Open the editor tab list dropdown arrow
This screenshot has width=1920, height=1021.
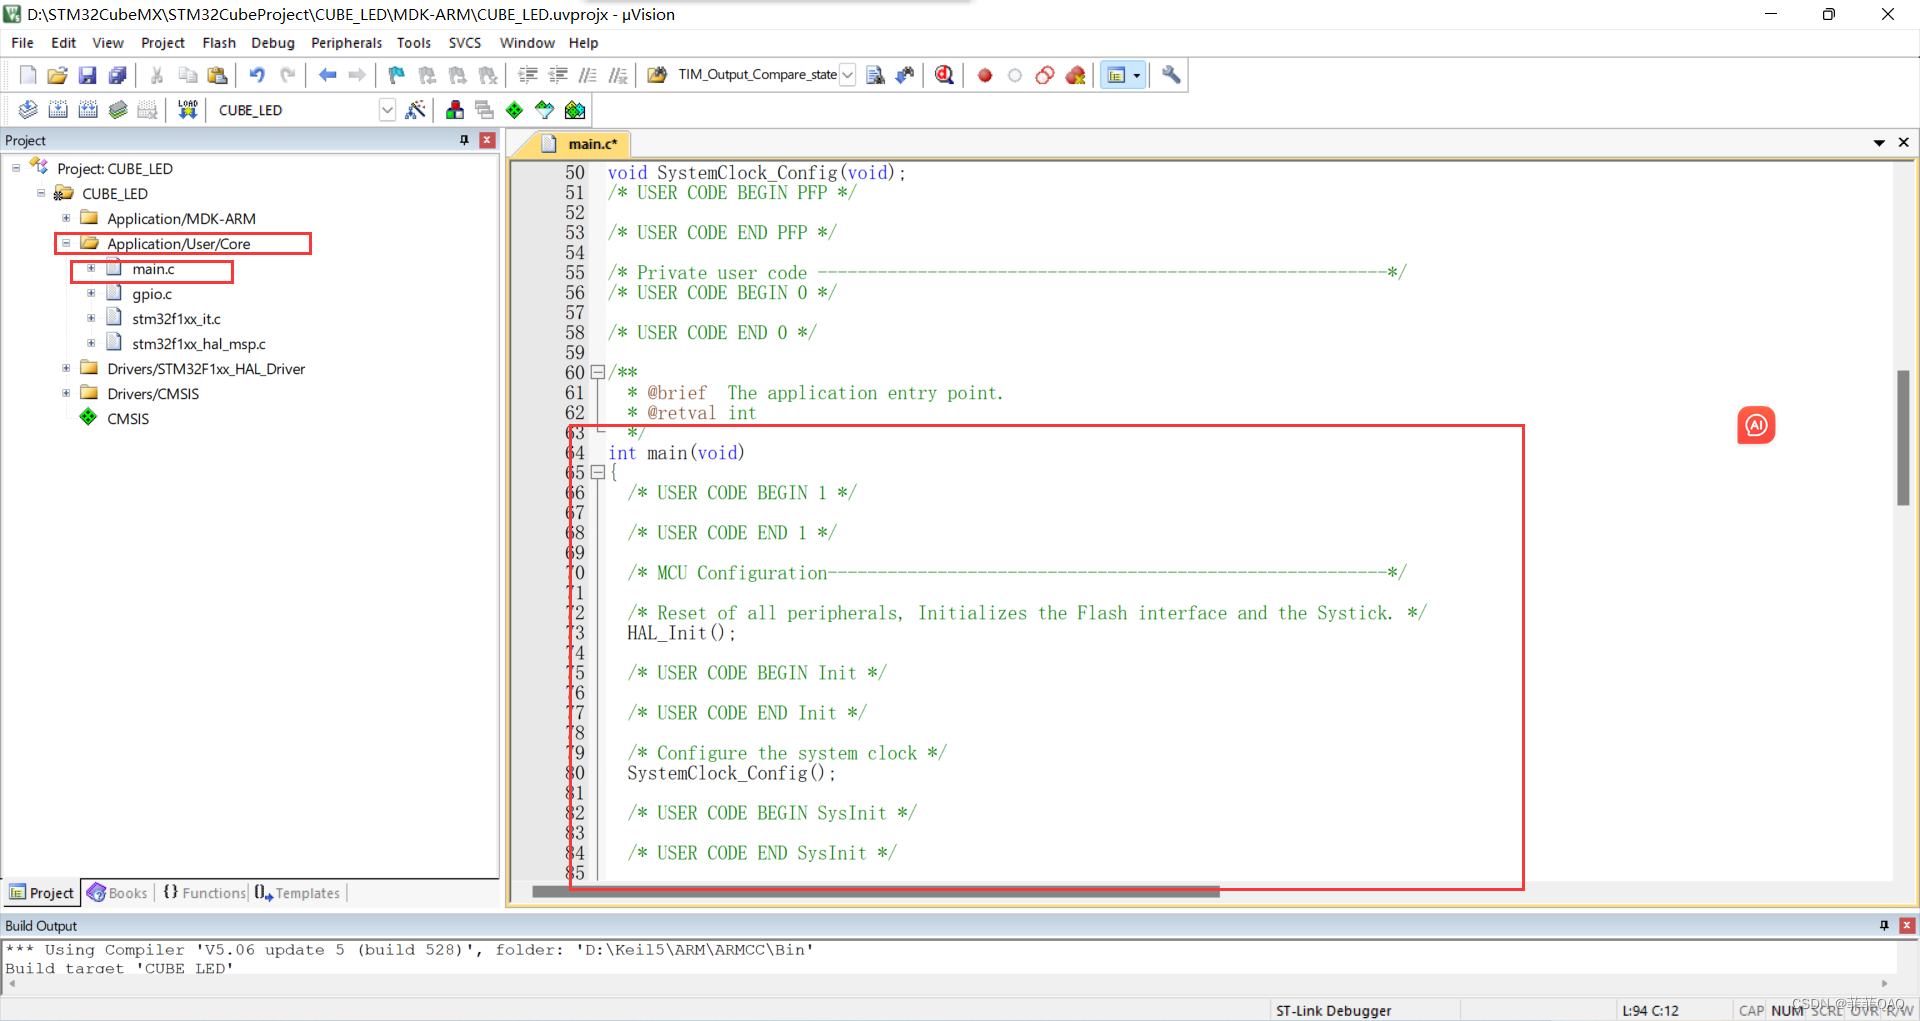[x=1879, y=143]
